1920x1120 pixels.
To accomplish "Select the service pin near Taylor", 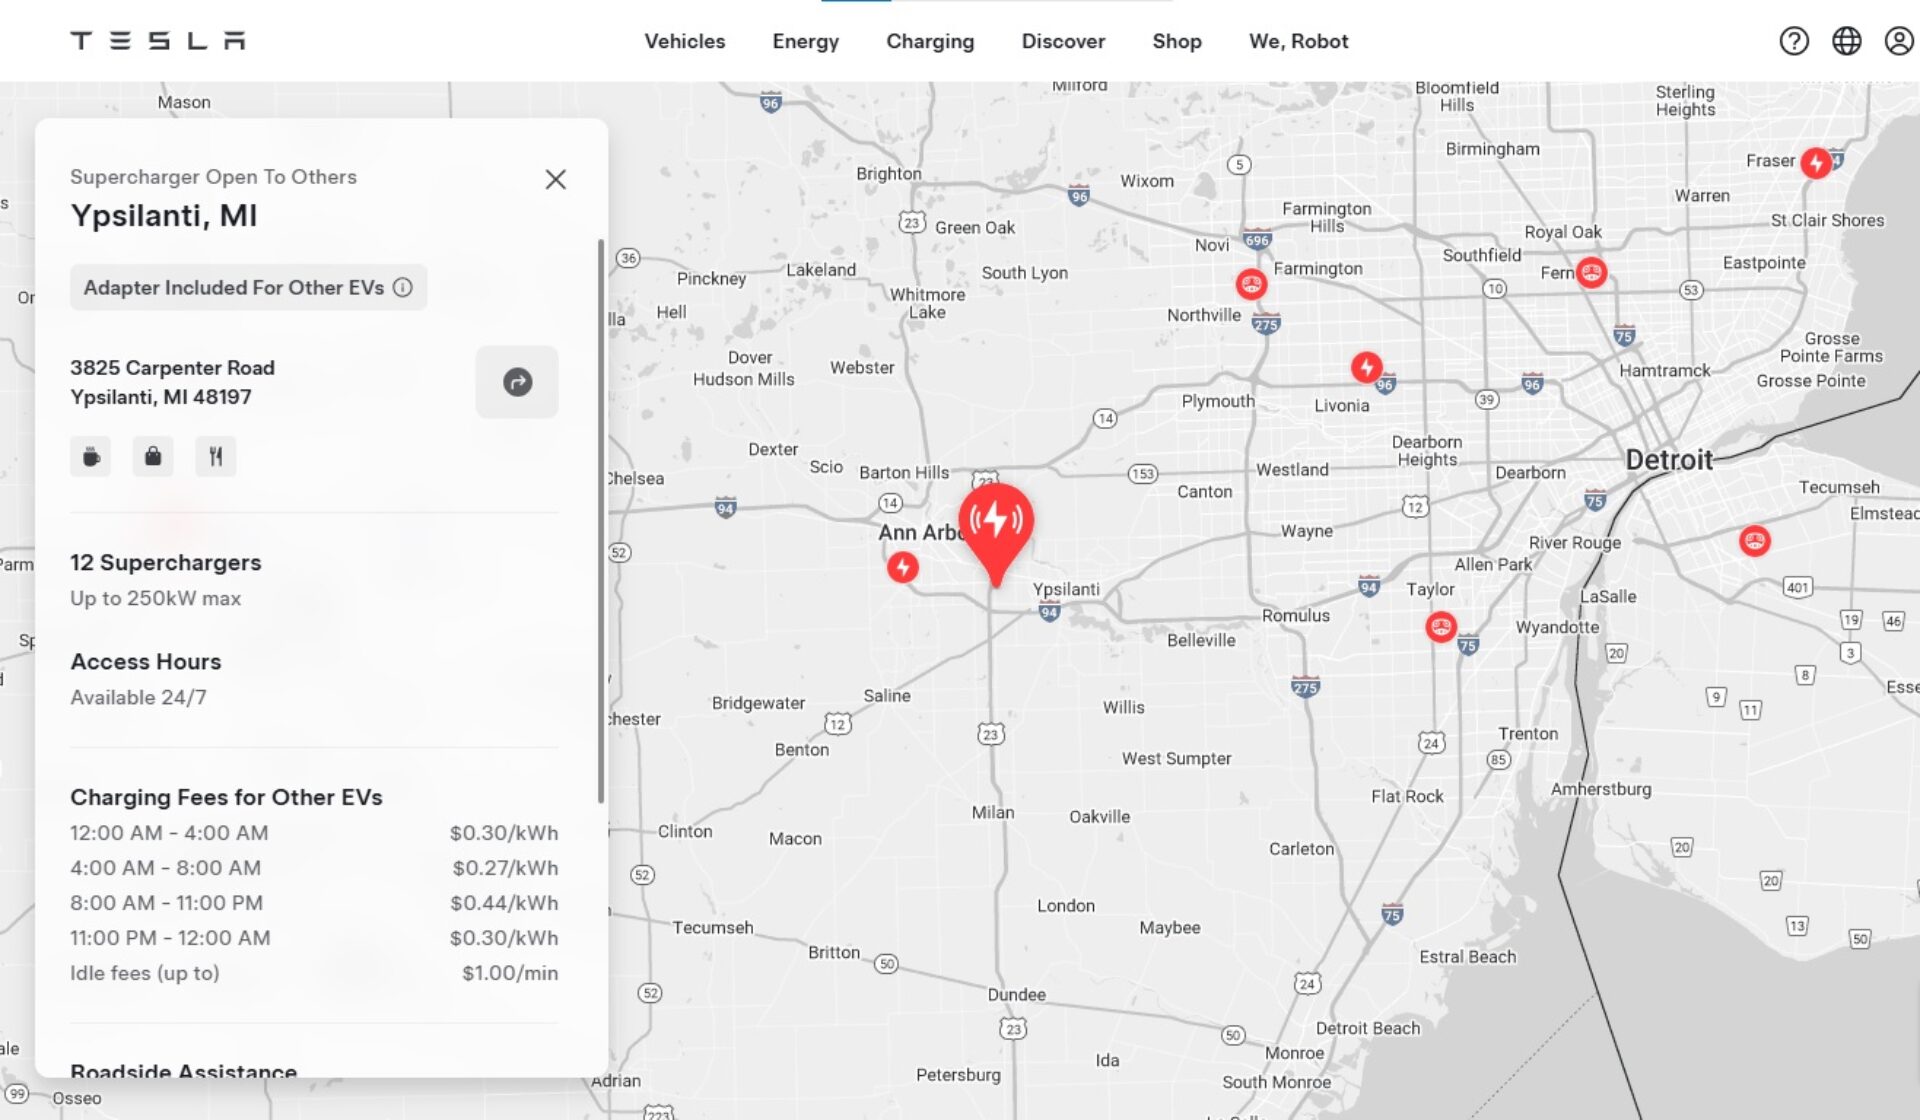I will [1441, 627].
